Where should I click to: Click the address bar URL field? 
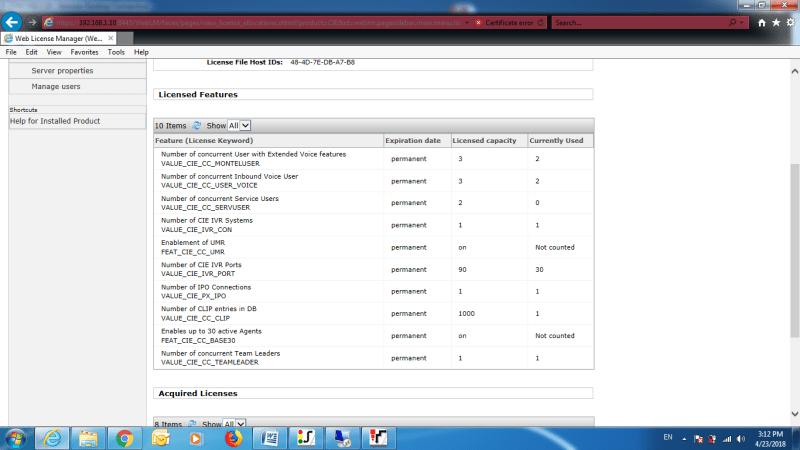tap(258, 22)
